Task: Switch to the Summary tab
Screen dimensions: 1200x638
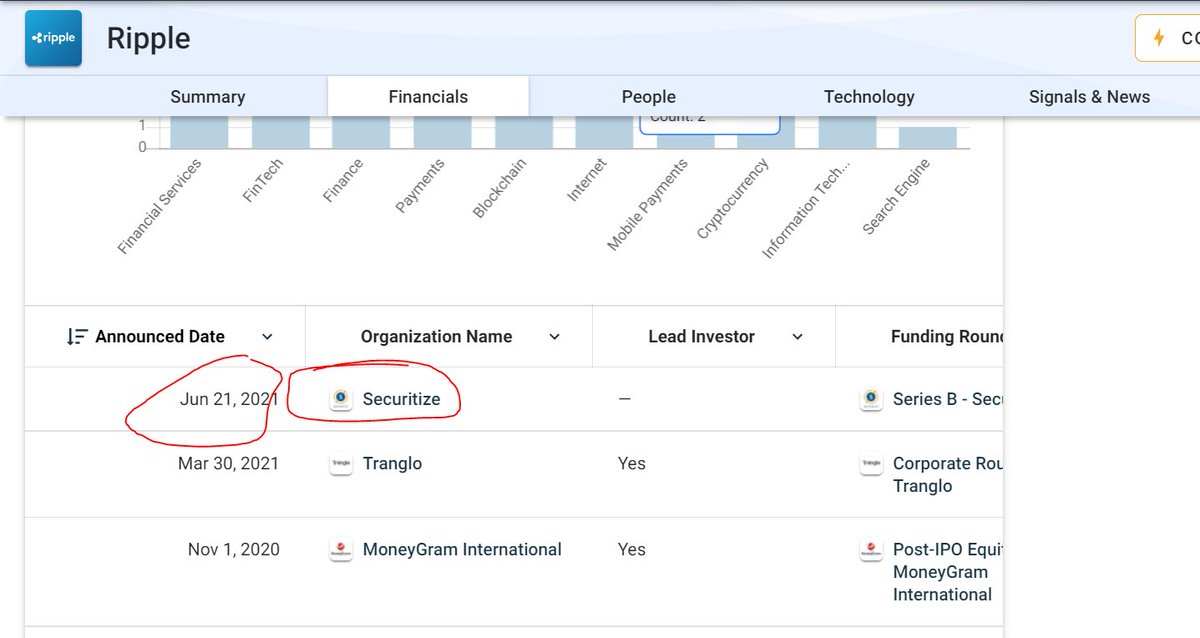Action: click(x=208, y=97)
